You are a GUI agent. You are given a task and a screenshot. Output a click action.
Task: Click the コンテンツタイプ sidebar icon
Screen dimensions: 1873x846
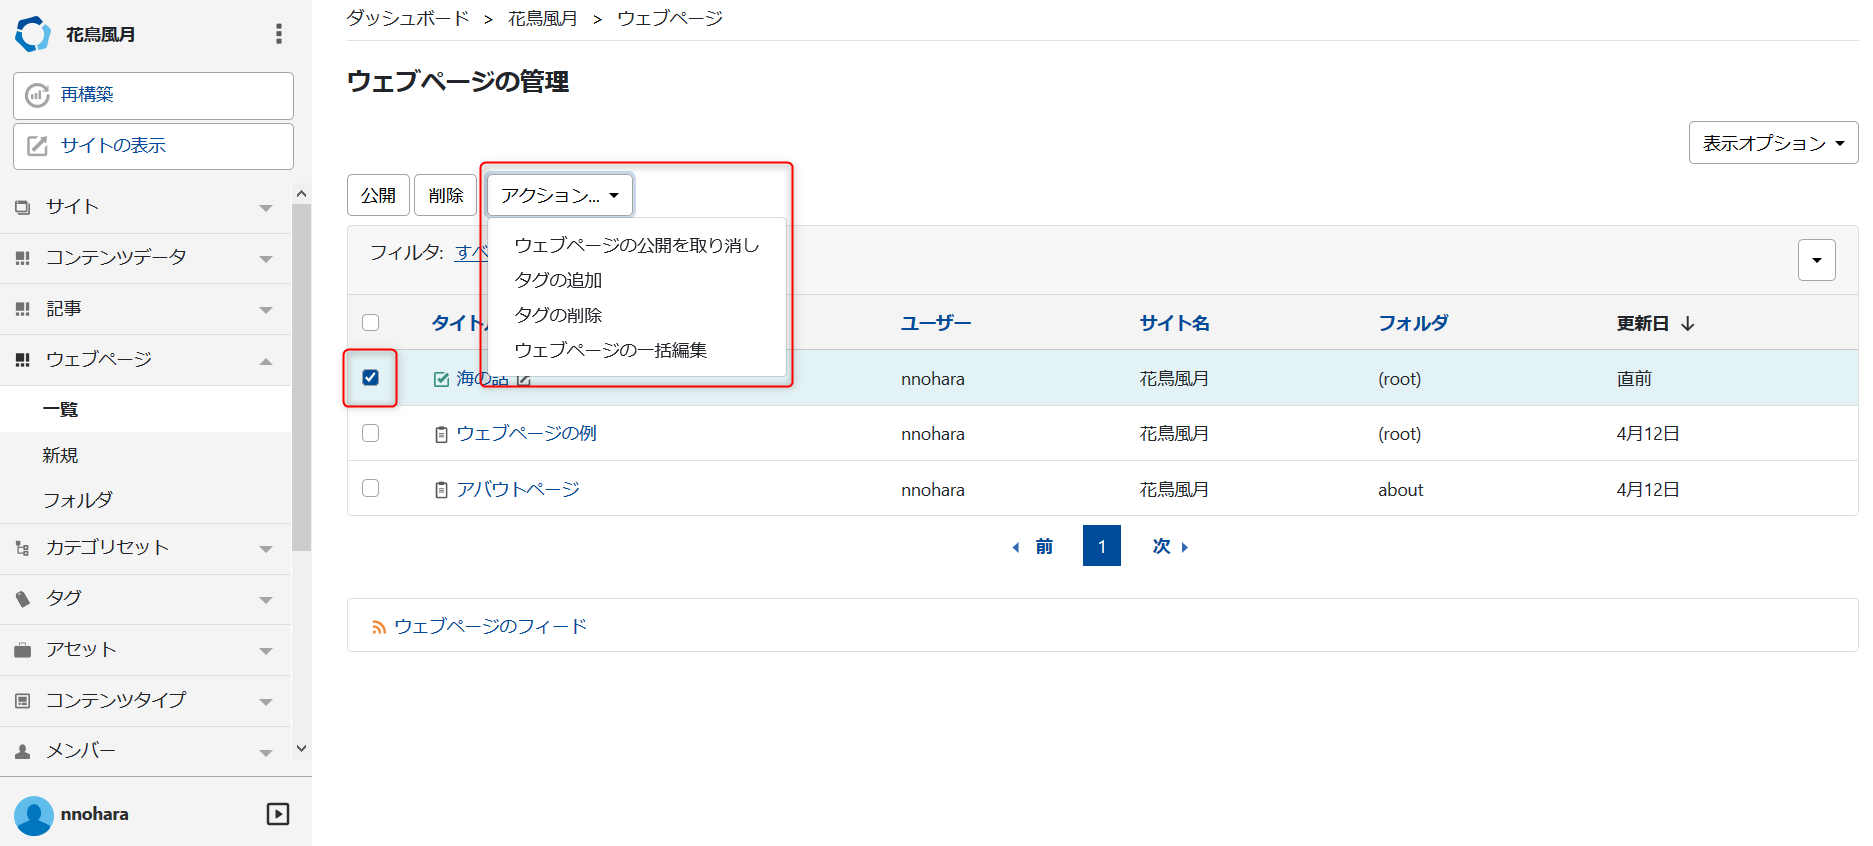[23, 701]
